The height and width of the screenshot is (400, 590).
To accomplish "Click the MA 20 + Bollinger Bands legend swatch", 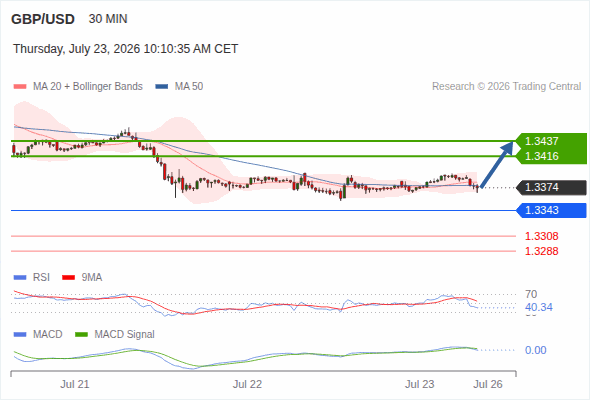I will (x=20, y=87).
